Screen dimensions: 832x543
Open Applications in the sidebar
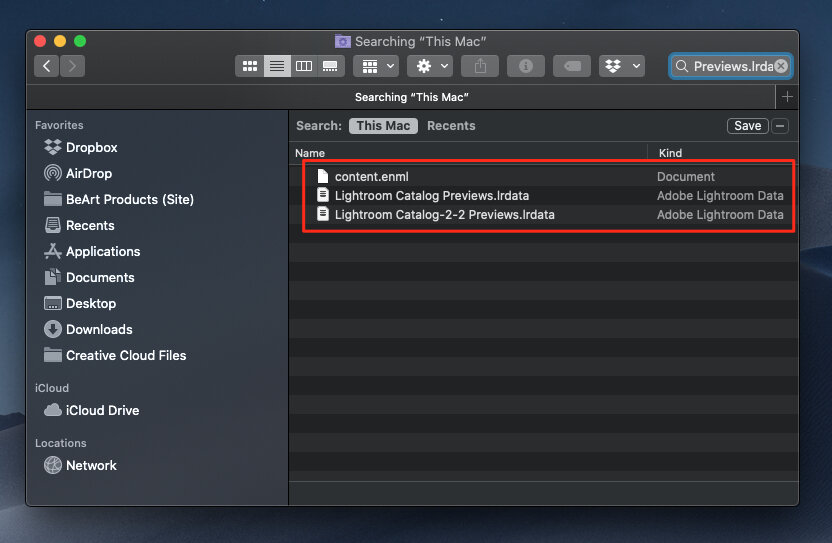[92, 251]
